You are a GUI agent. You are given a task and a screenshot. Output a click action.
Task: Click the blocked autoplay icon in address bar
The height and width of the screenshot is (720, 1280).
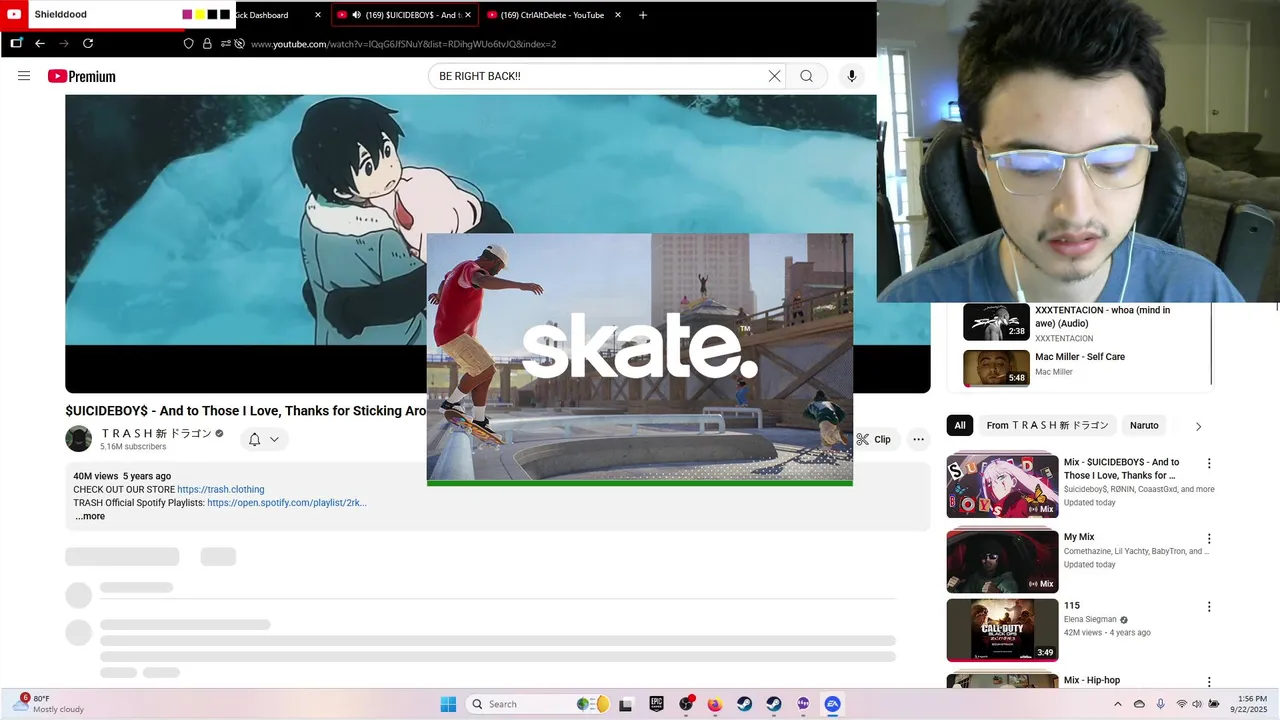[239, 43]
